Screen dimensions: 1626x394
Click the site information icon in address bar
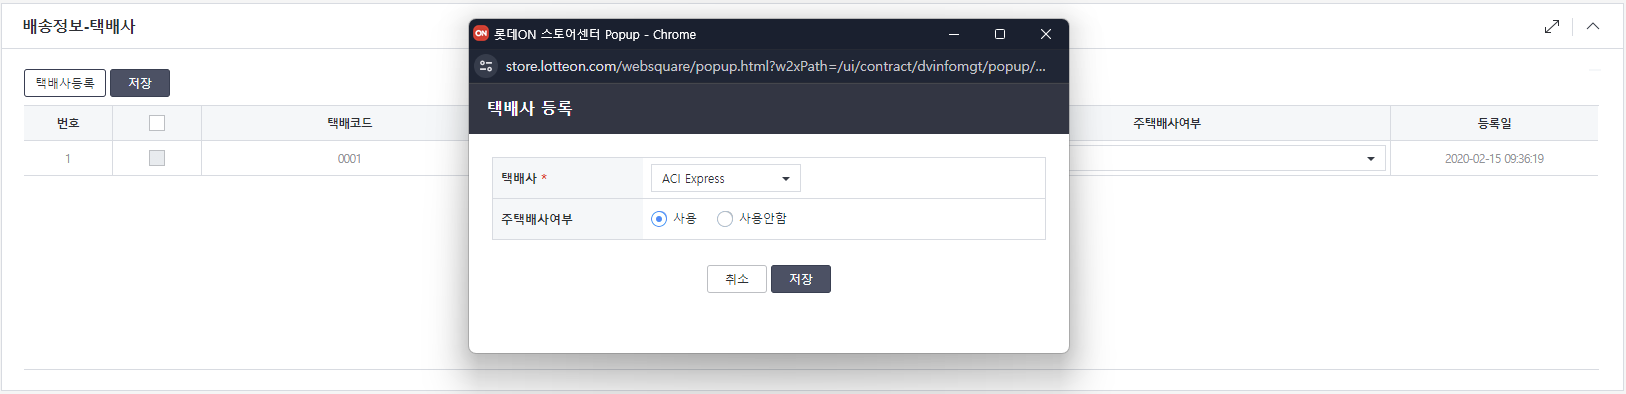pyautogui.click(x=486, y=66)
